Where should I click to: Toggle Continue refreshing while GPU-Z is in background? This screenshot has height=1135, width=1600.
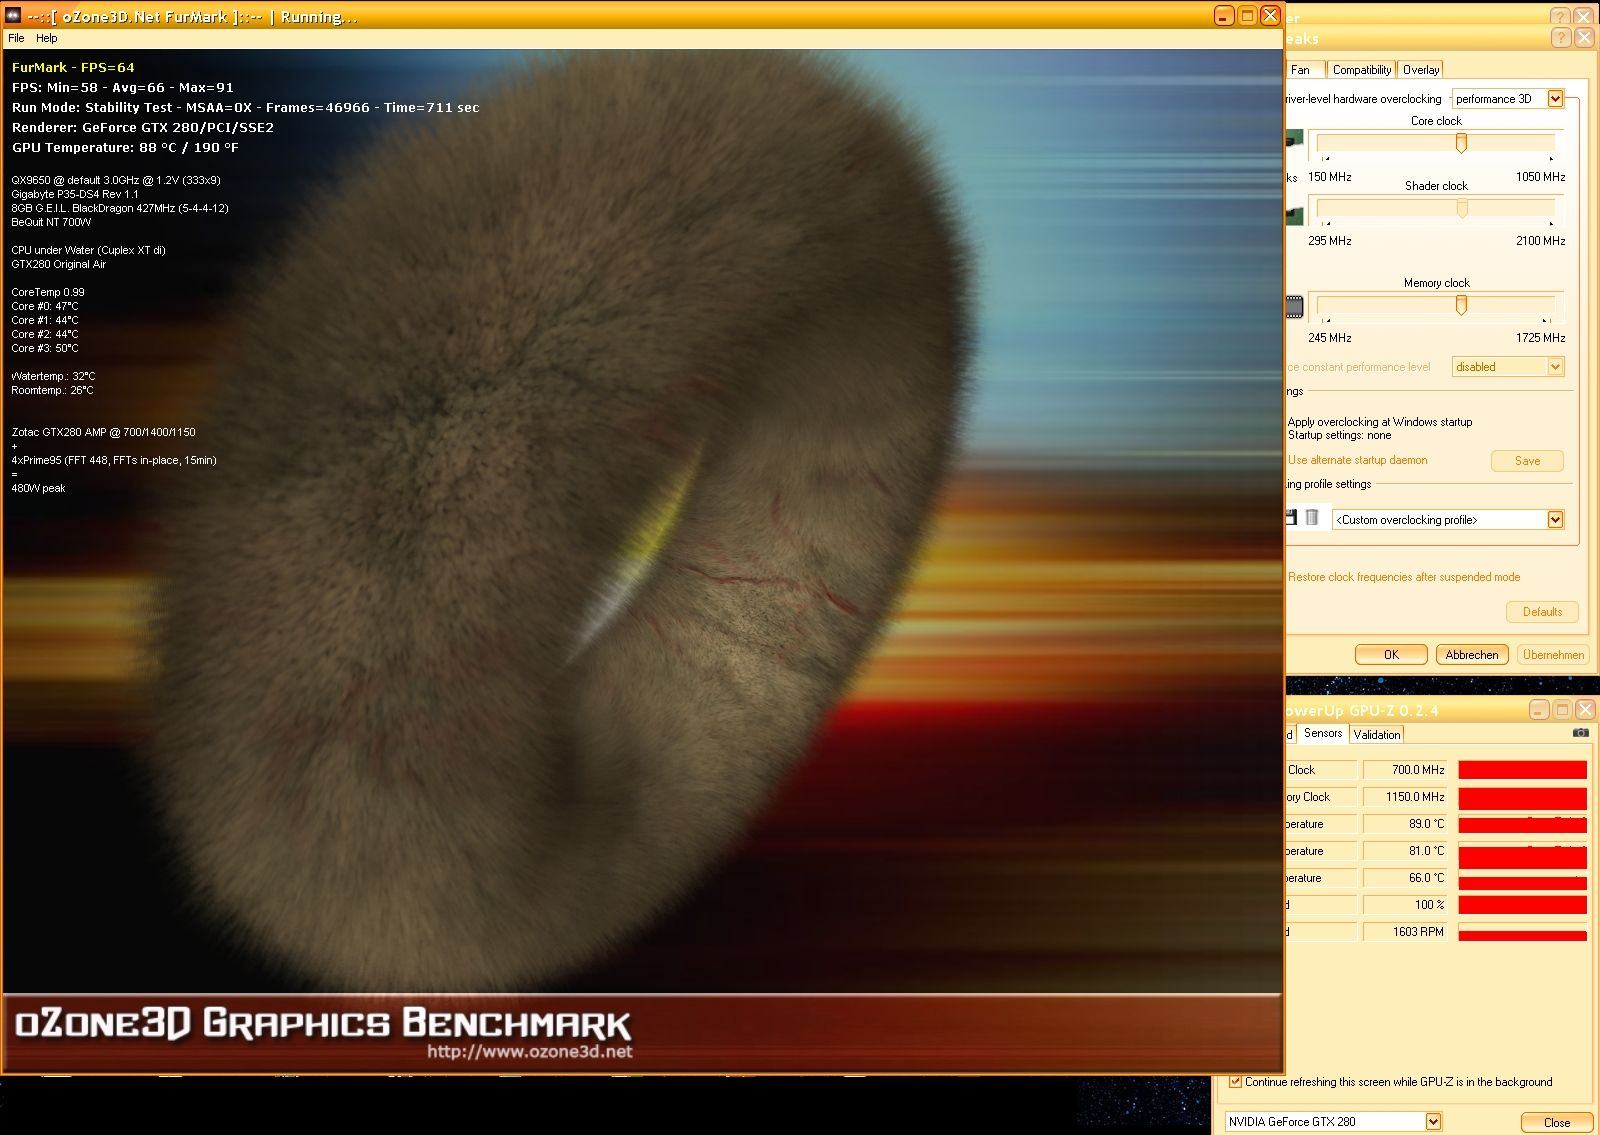(x=1236, y=1081)
